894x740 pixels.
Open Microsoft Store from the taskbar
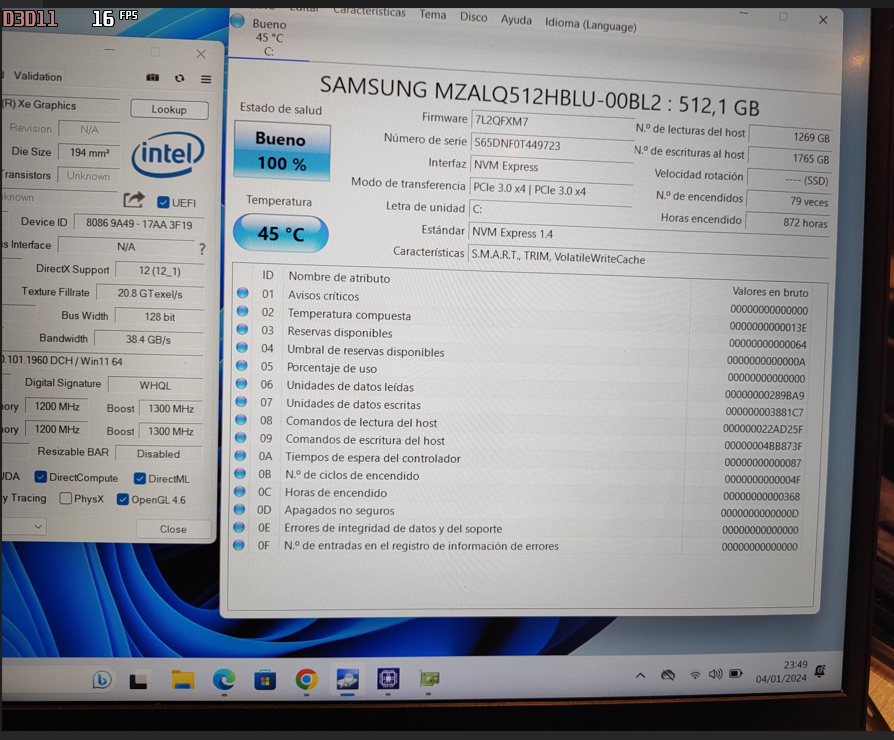(x=265, y=680)
